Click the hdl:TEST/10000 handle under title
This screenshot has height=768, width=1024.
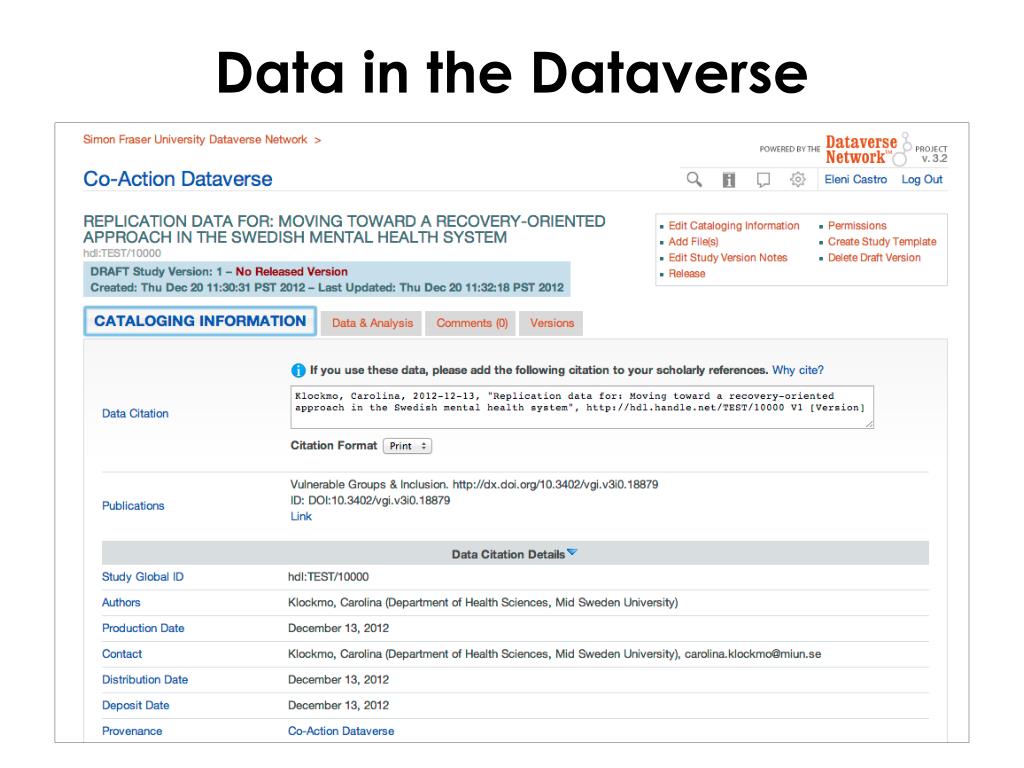click(x=121, y=253)
